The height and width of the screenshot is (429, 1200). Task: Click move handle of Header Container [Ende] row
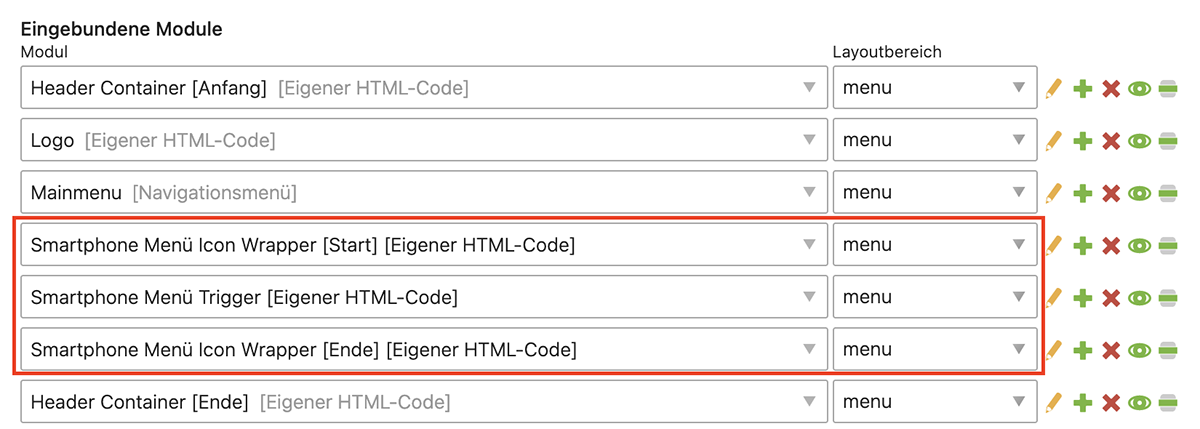click(x=1167, y=403)
